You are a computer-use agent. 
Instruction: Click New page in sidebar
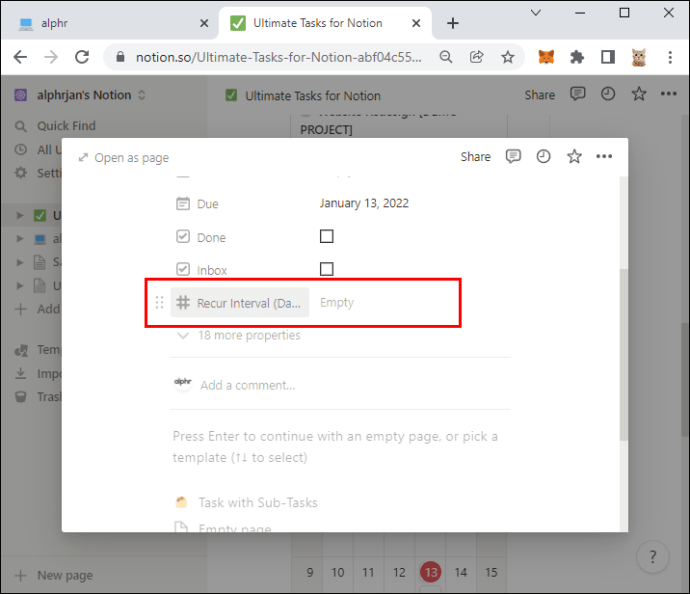click(54, 575)
